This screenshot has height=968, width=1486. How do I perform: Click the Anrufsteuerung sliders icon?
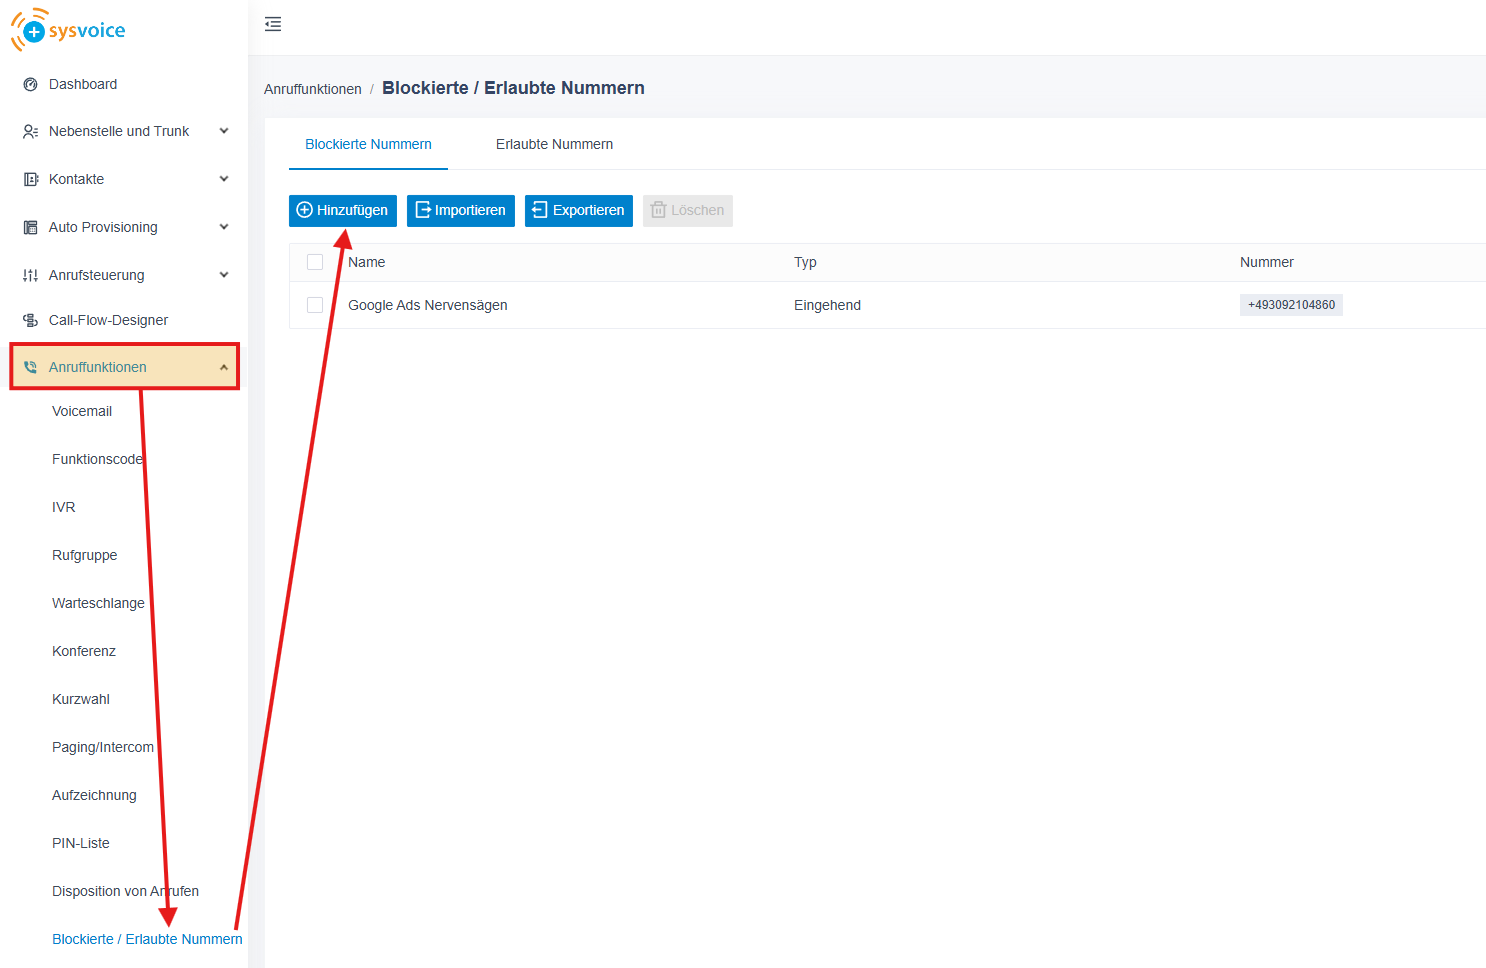[30, 276]
